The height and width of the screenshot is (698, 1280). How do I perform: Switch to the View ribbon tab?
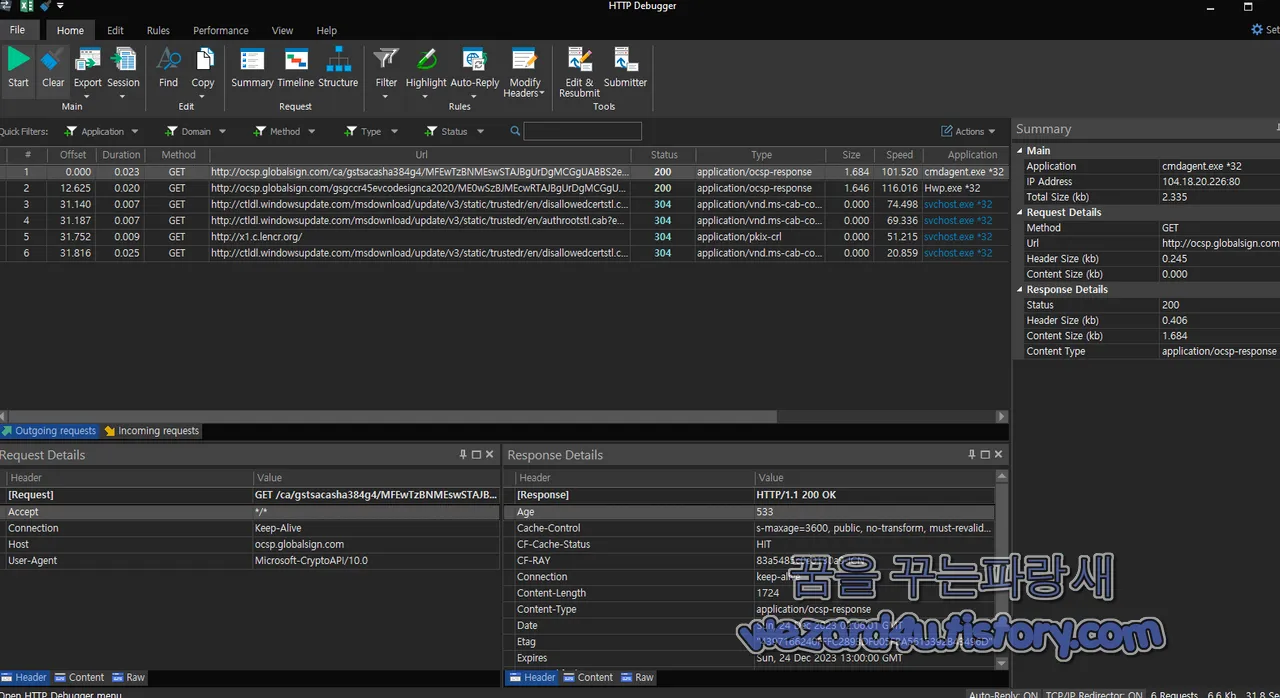[283, 30]
